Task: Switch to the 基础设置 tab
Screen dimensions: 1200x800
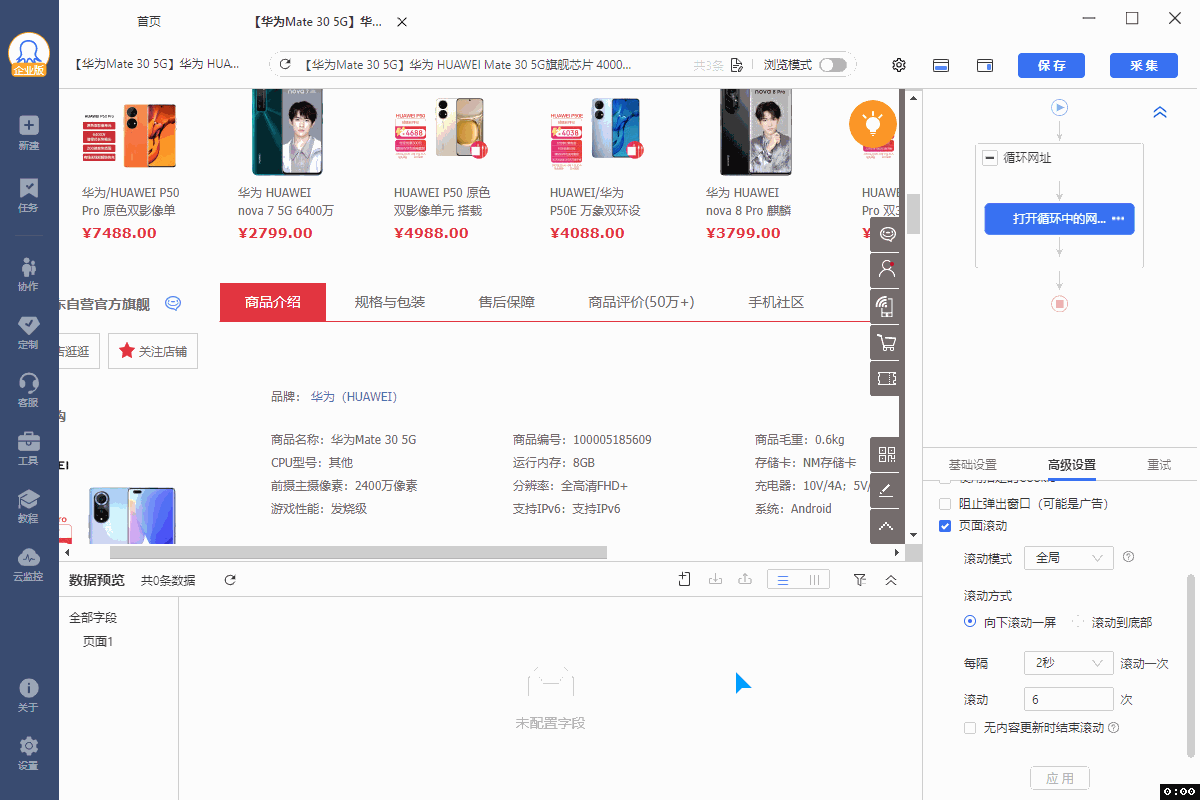Action: pos(972,465)
